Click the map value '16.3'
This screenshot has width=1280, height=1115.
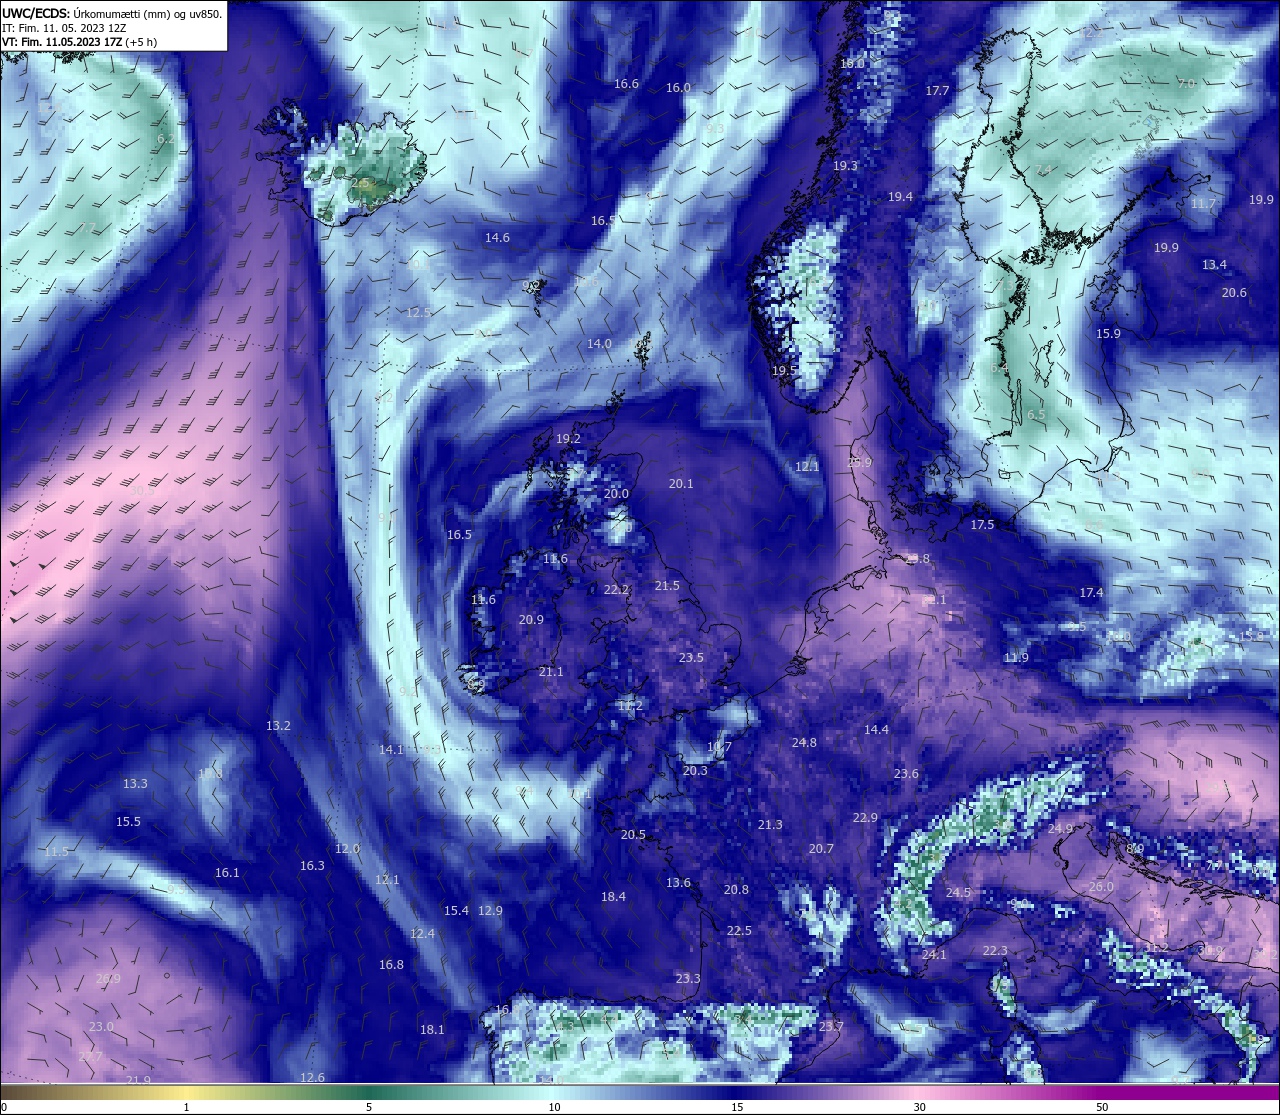click(x=312, y=866)
